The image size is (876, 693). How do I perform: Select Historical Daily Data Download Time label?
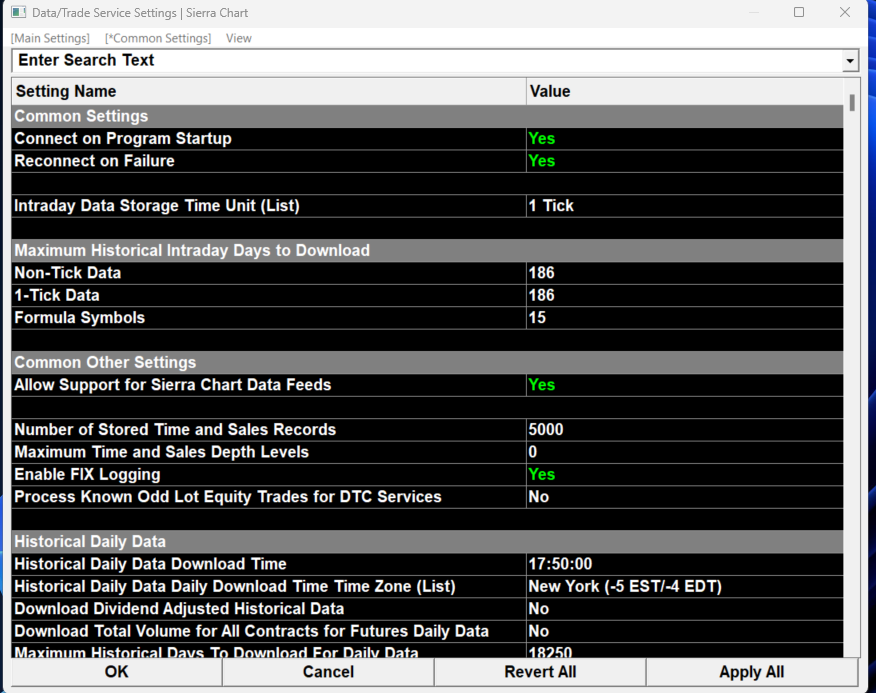tap(150, 563)
